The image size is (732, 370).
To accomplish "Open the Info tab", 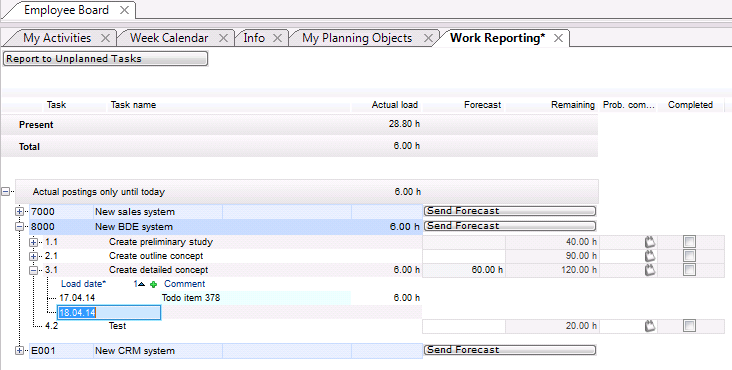I will (254, 38).
